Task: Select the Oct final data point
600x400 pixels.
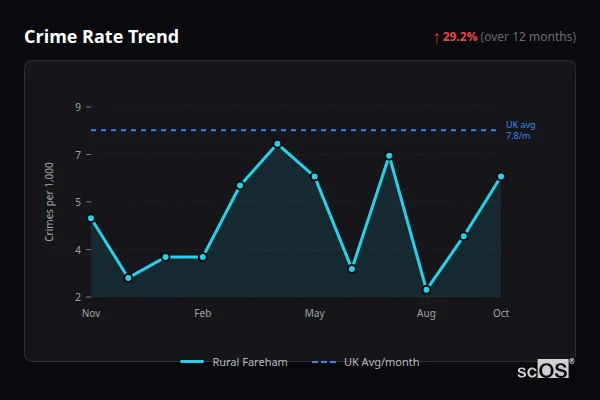Action: (501, 176)
